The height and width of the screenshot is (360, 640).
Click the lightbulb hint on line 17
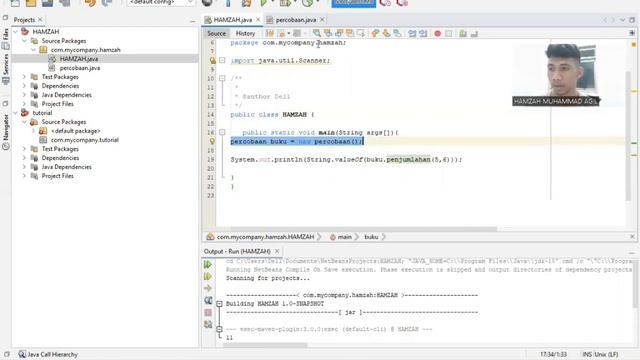click(x=212, y=141)
